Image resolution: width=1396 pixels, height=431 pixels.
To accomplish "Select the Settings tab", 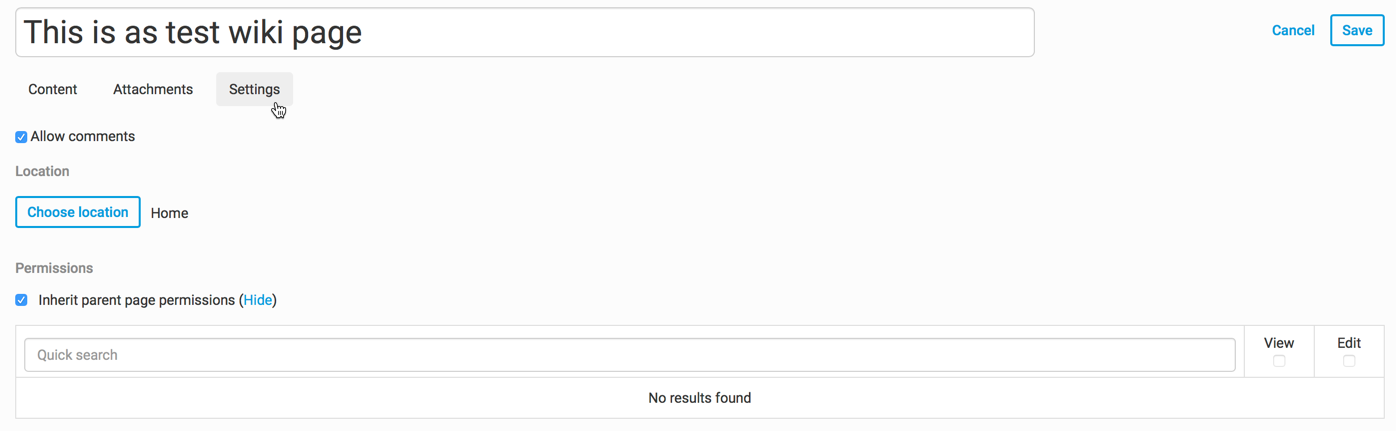I will (x=254, y=90).
